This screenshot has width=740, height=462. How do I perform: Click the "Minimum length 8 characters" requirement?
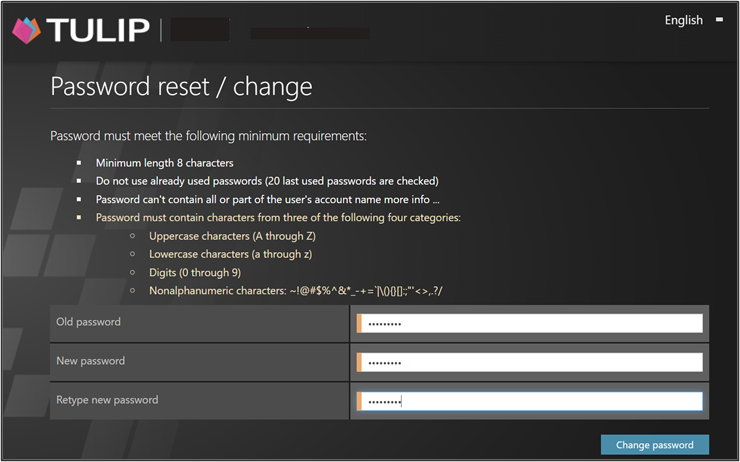[164, 163]
